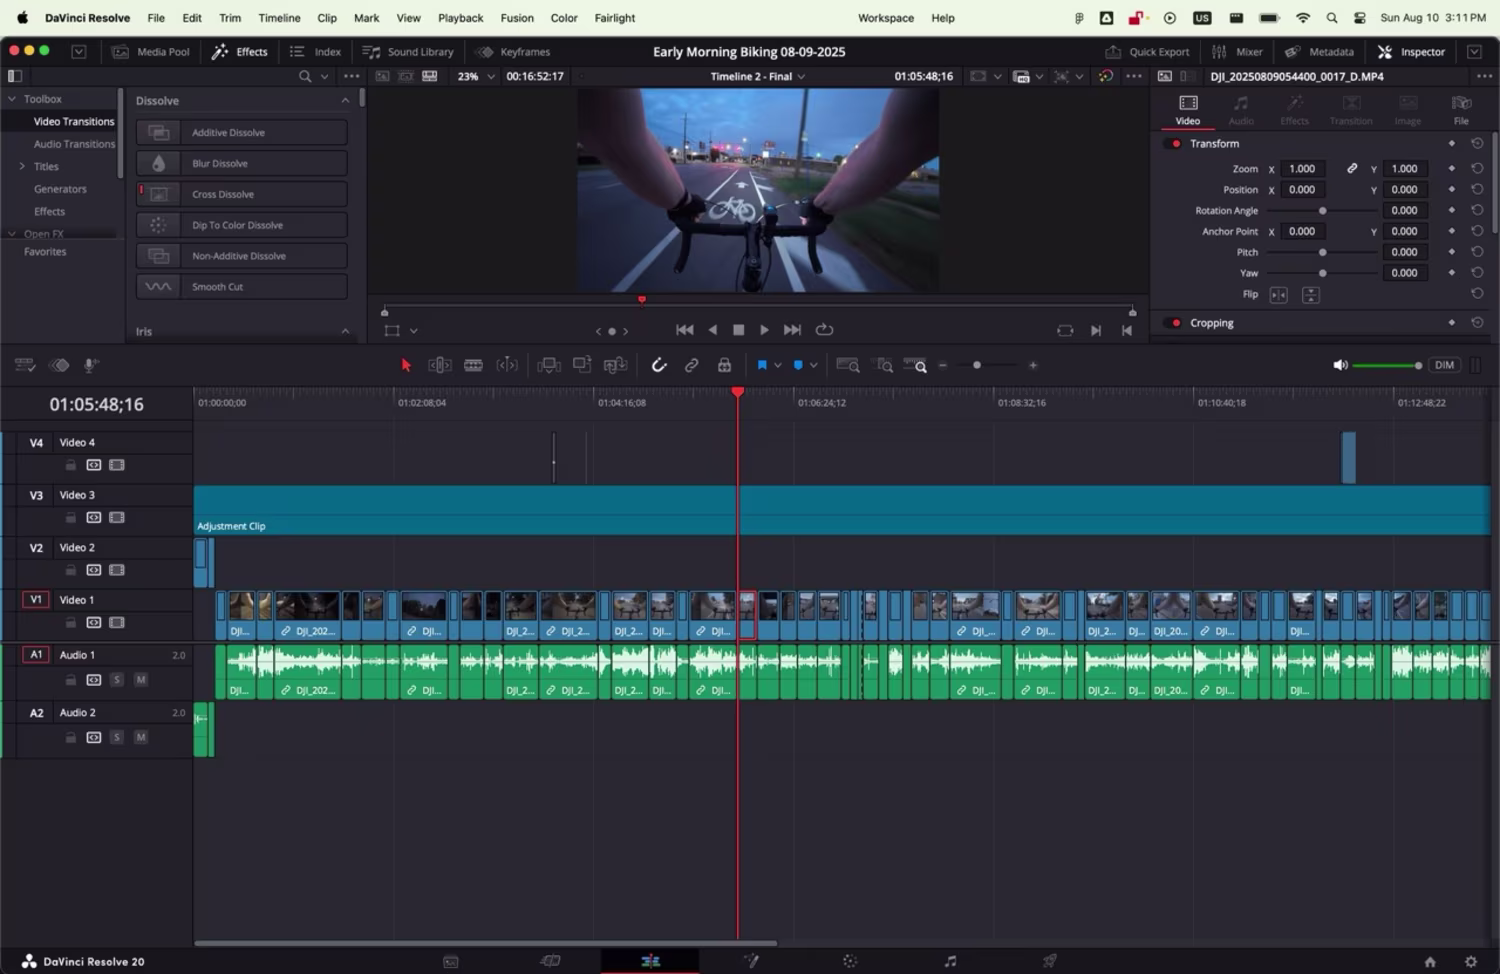Open the Fairlight menu

[614, 17]
